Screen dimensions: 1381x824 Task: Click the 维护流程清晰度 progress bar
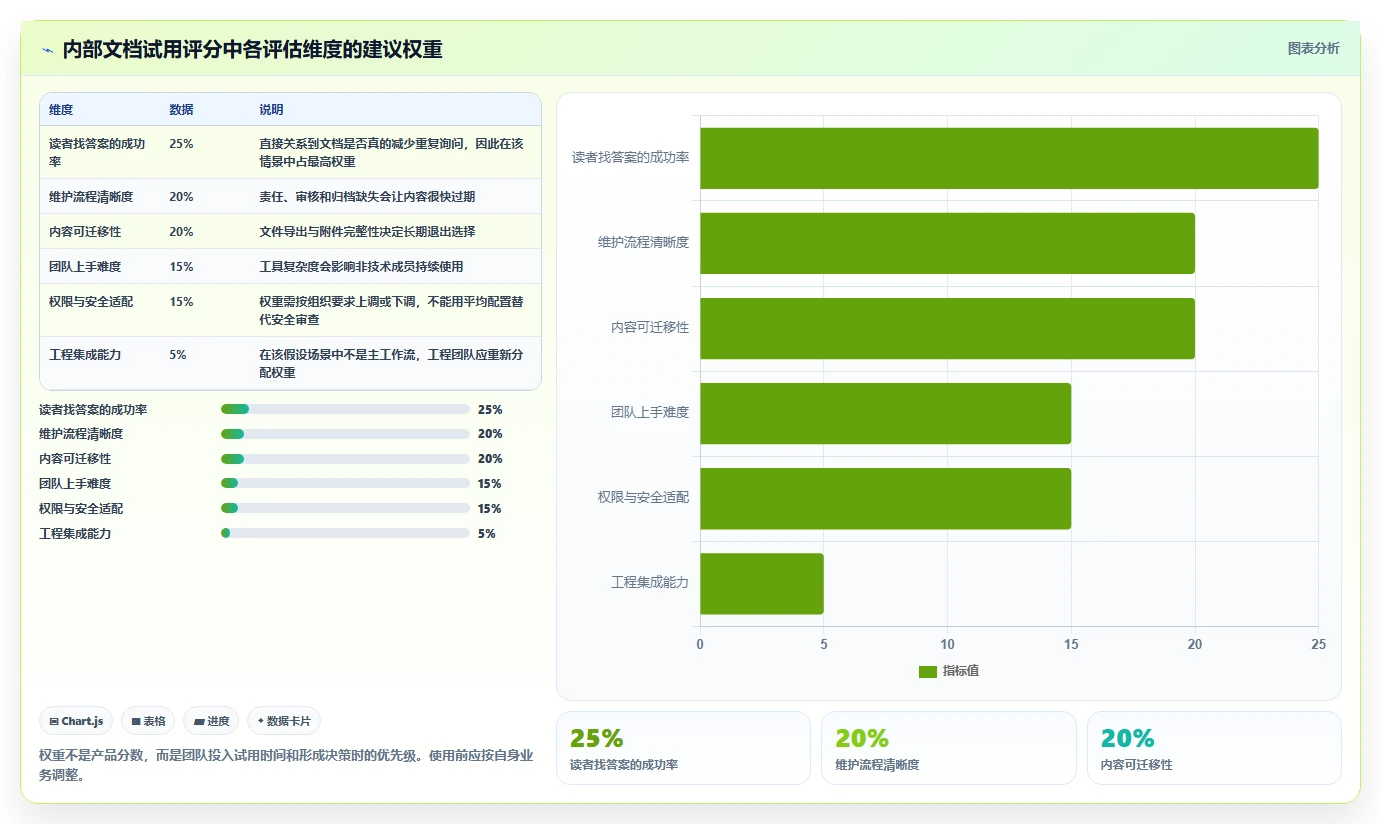click(345, 434)
